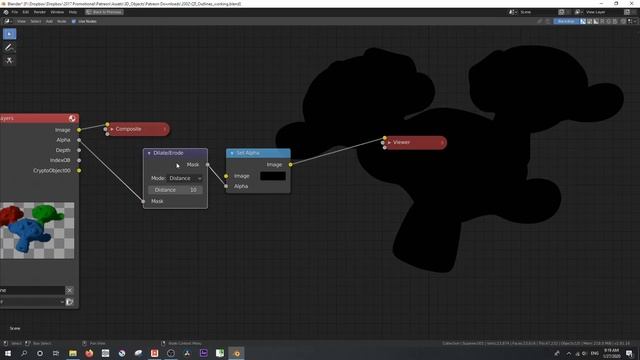
Task: Select the Annotate pencil tool
Action: [x=9, y=47]
